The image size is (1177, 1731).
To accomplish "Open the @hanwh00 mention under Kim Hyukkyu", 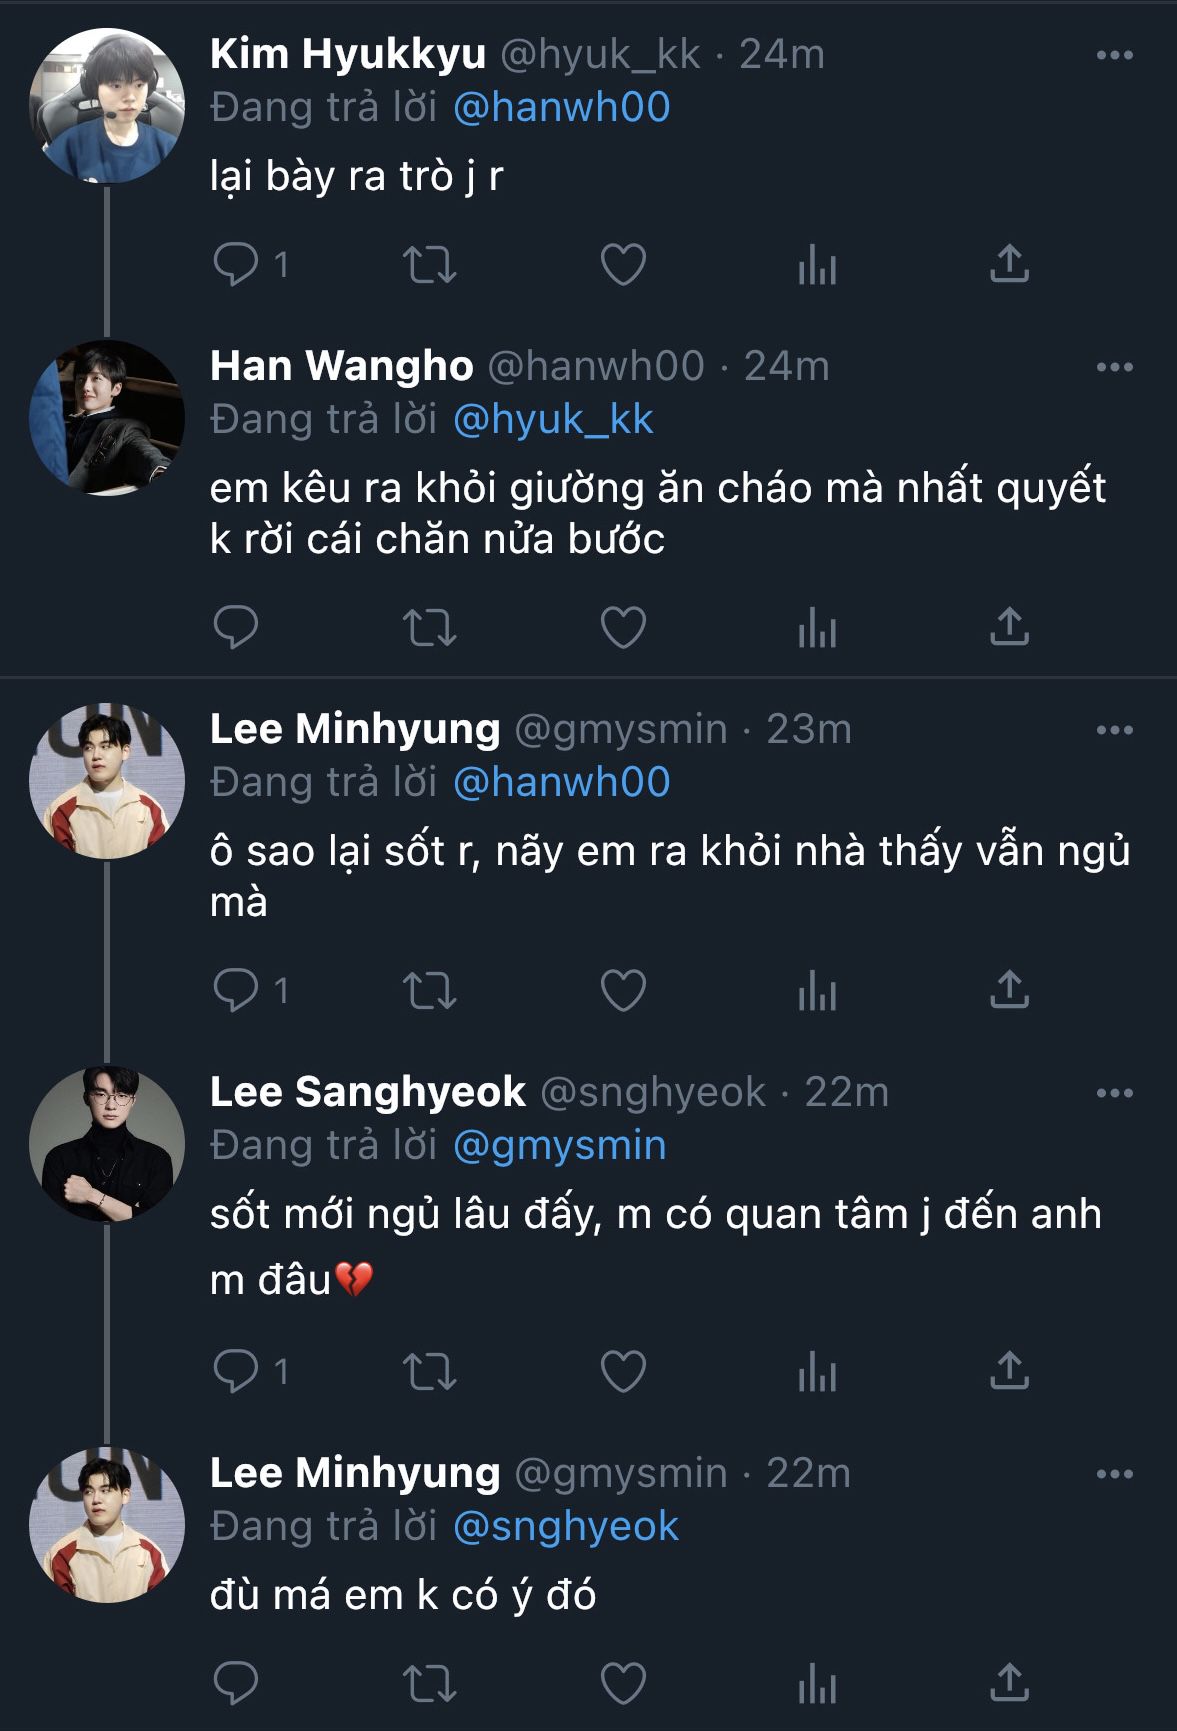I will [561, 108].
